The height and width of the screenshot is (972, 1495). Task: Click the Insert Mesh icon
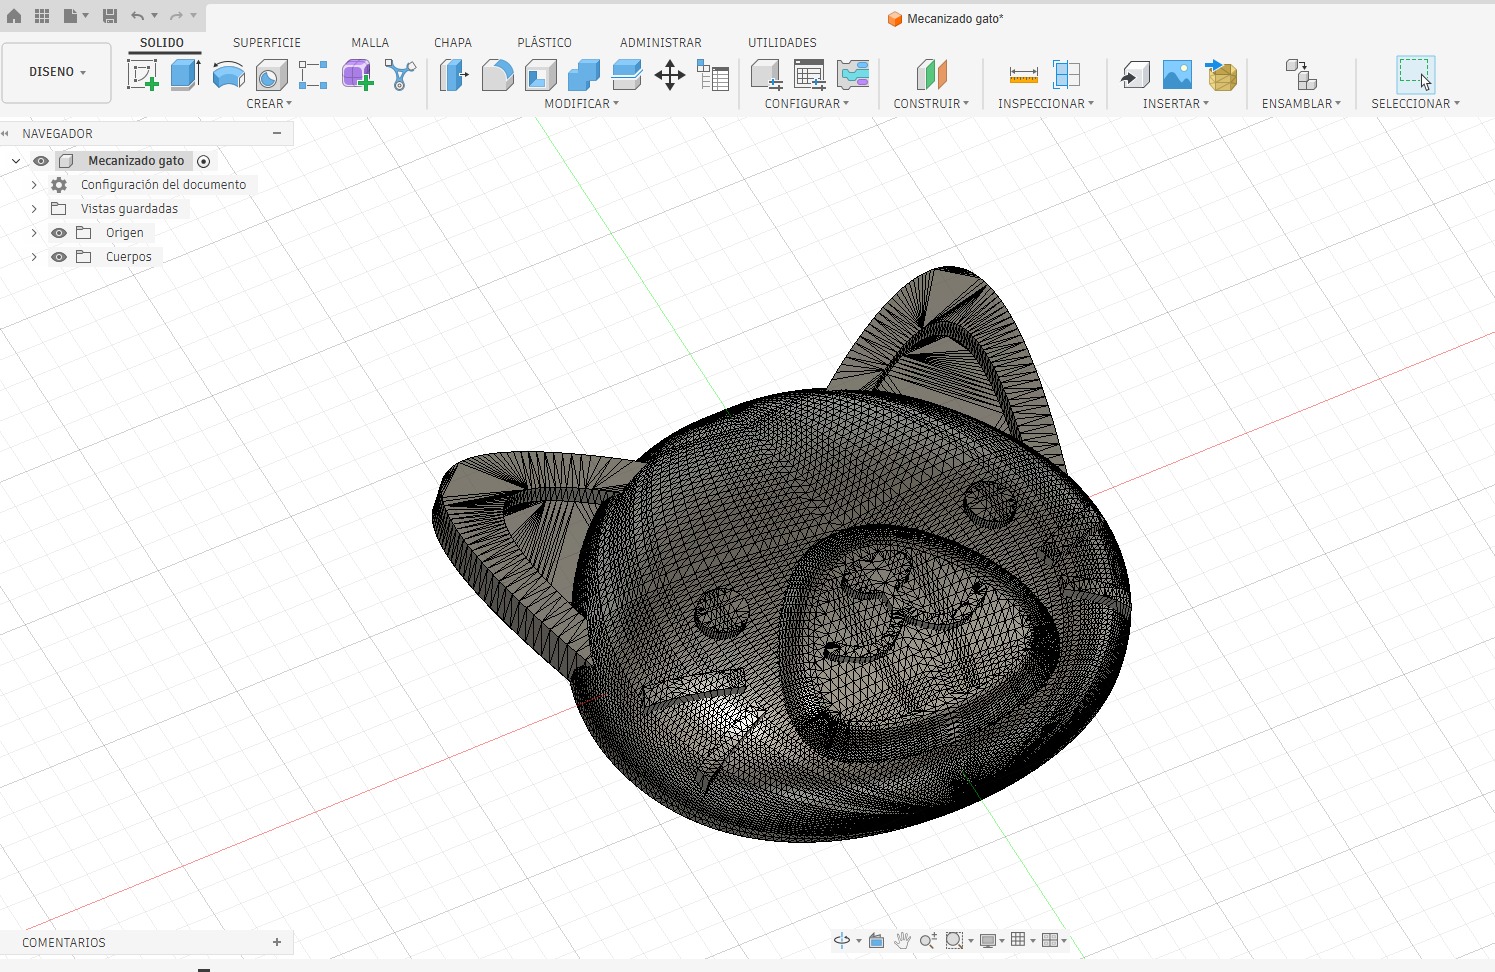click(x=1221, y=75)
